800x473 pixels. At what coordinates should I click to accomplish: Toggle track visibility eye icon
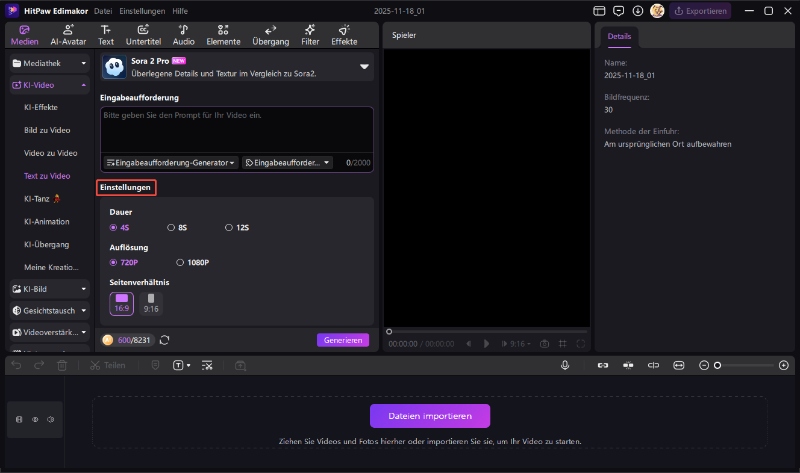(35, 419)
